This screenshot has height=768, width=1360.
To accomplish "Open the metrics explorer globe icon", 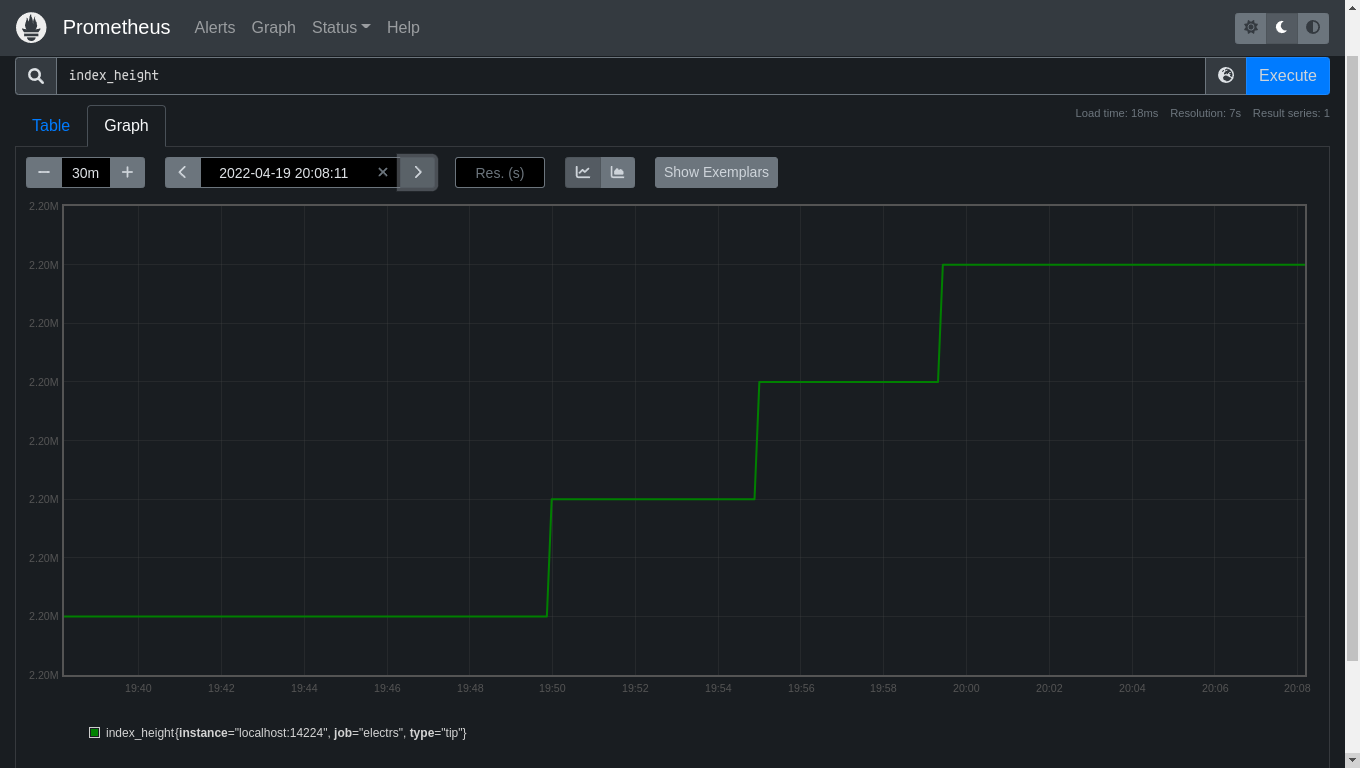I will (1226, 76).
